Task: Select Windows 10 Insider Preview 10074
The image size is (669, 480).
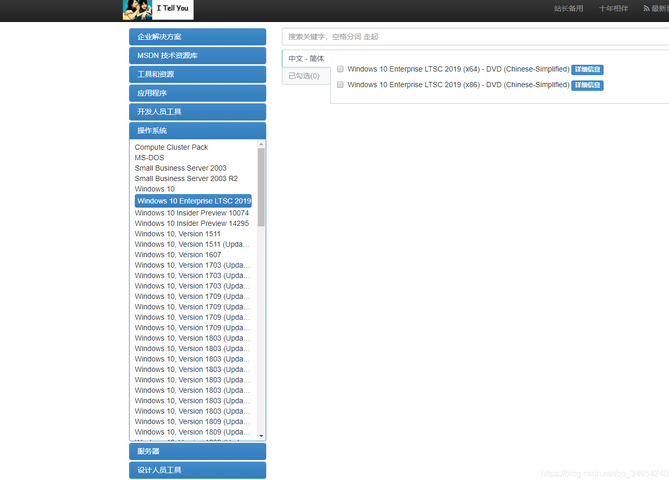Action: 192,213
